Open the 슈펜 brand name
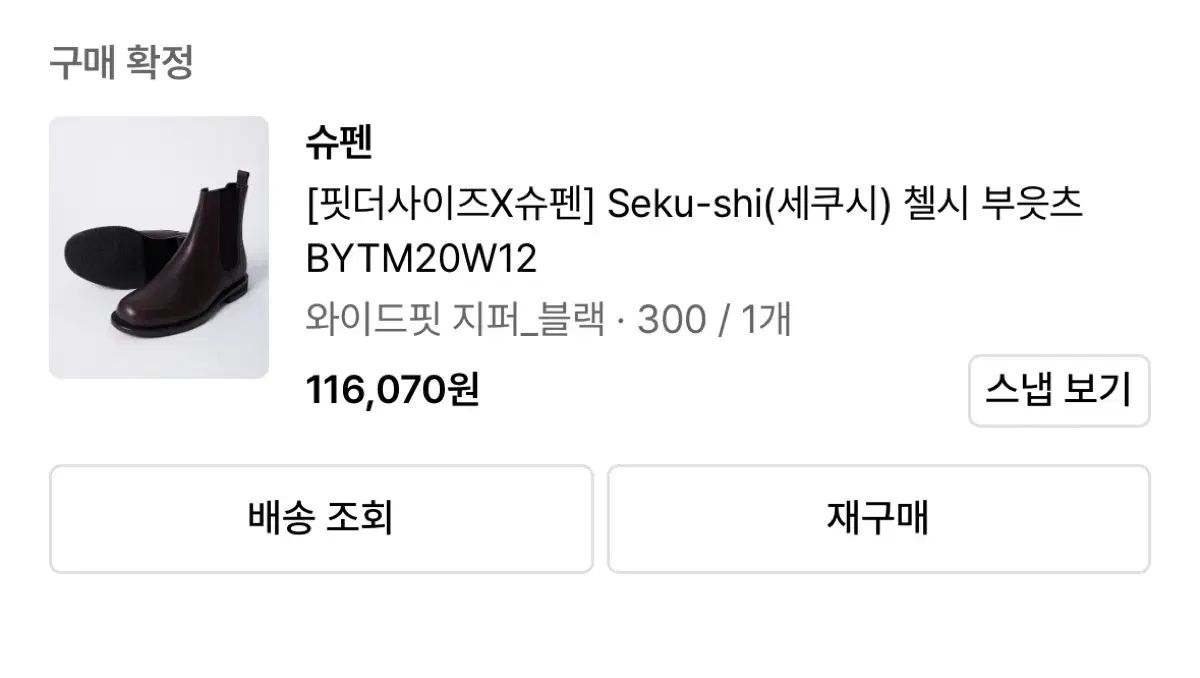Screen dimensions: 1200x678 [339, 143]
